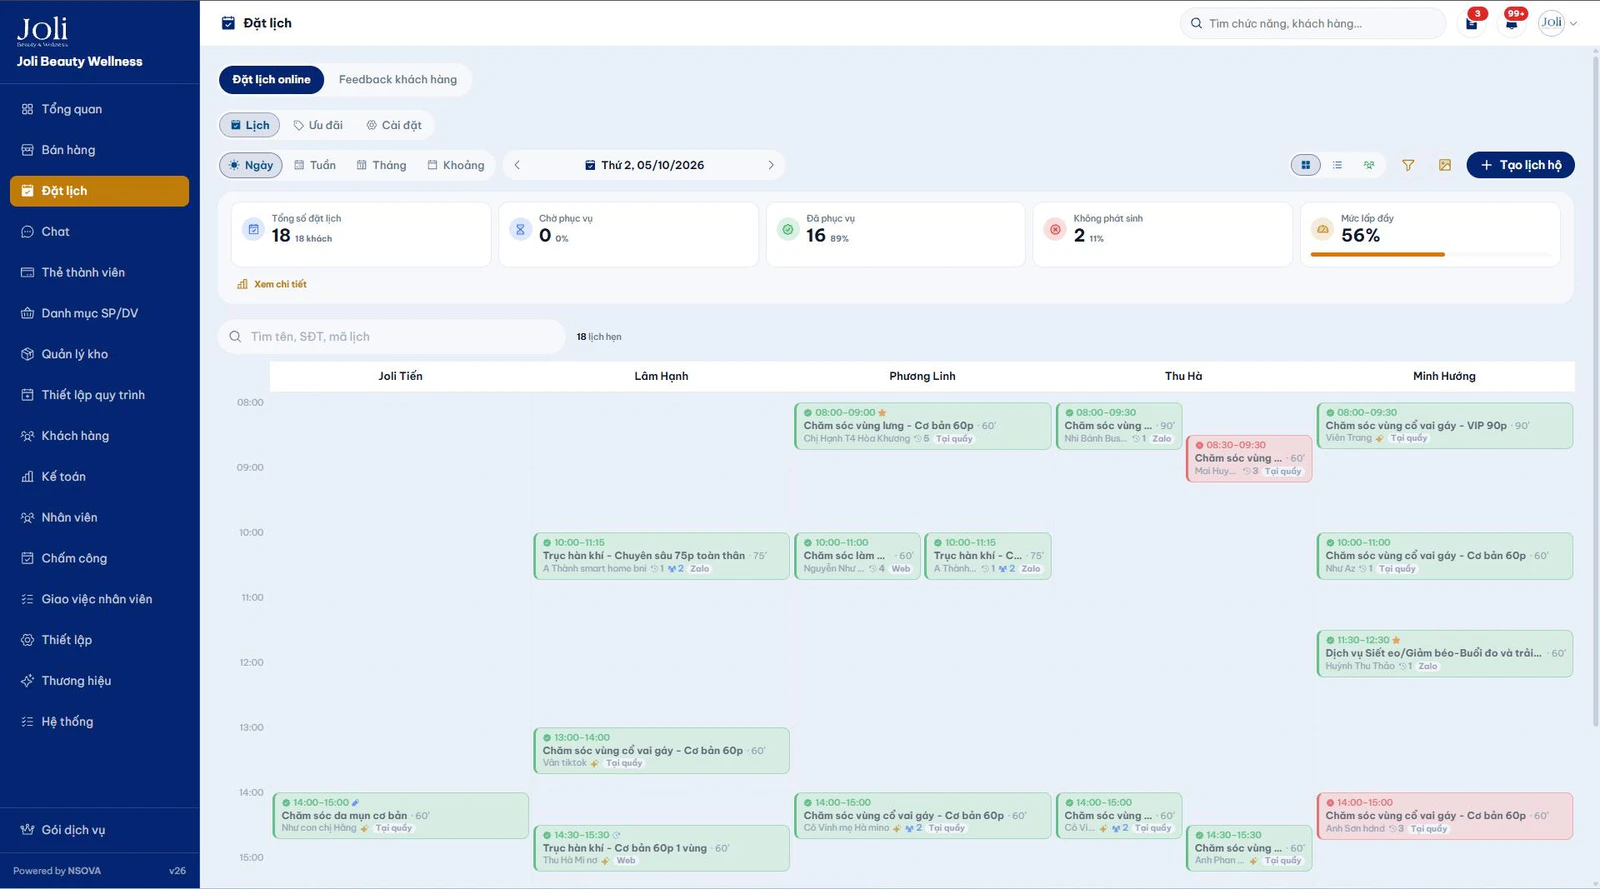Expand the Joli account menu
Screen dimensions: 1600x889
pos(1558,23)
